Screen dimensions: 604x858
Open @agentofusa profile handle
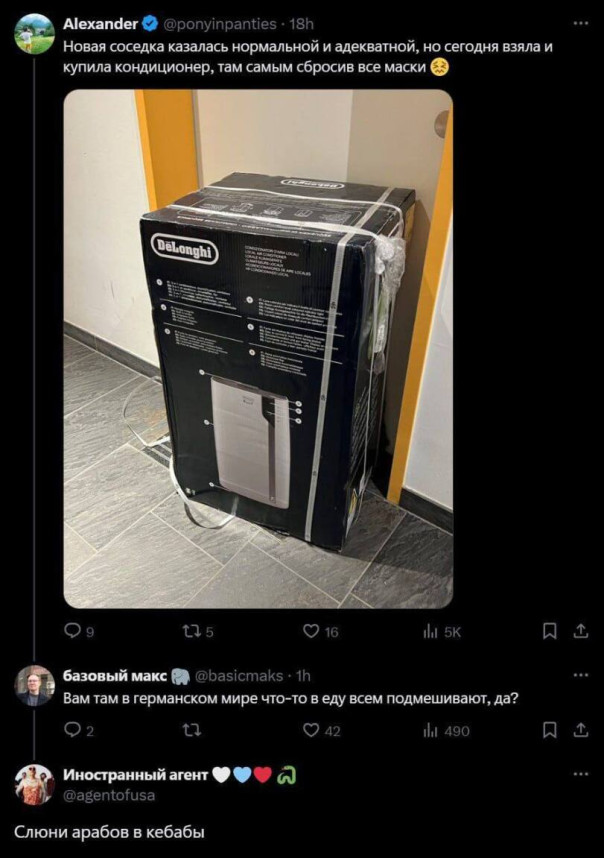click(x=109, y=795)
